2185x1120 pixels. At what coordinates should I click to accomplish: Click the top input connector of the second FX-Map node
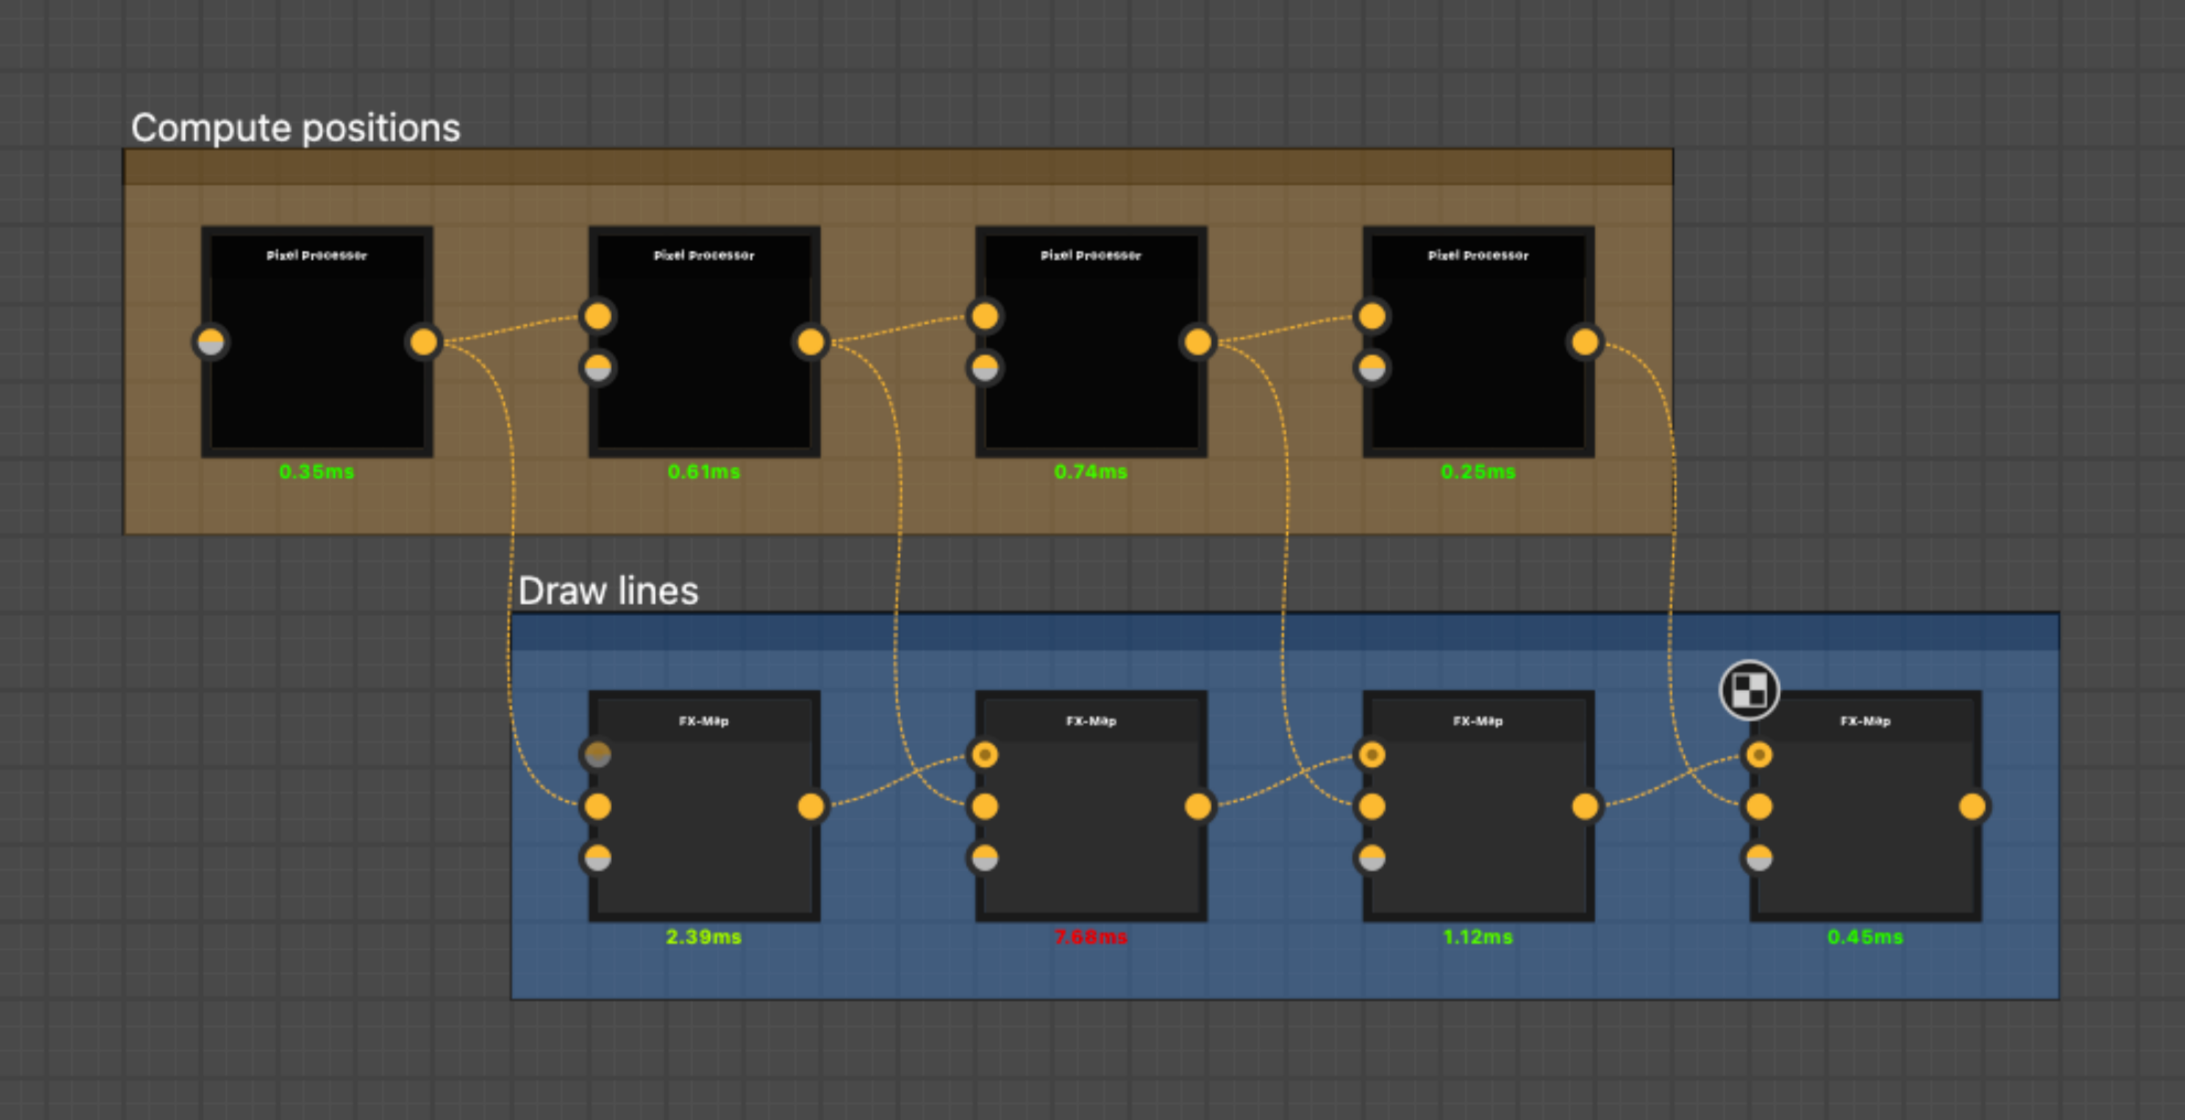985,755
